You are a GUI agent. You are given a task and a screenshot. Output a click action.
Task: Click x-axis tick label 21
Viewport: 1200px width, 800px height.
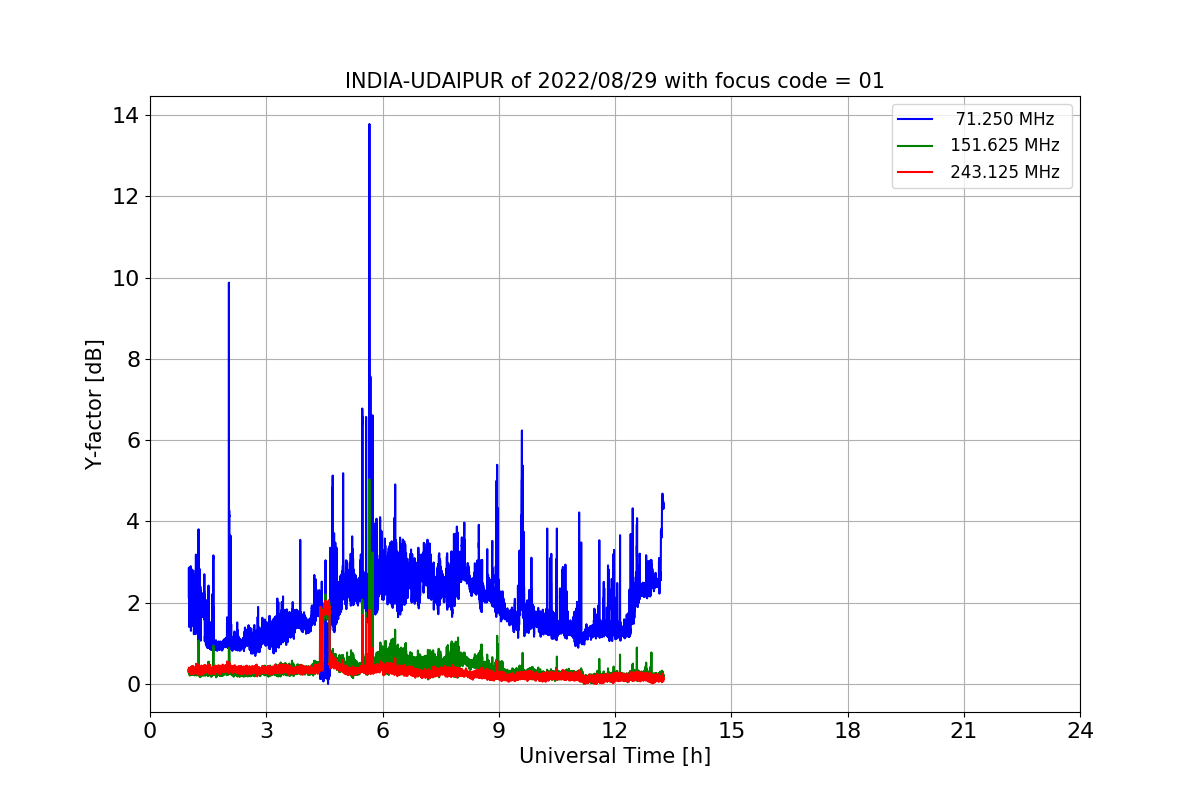964,731
